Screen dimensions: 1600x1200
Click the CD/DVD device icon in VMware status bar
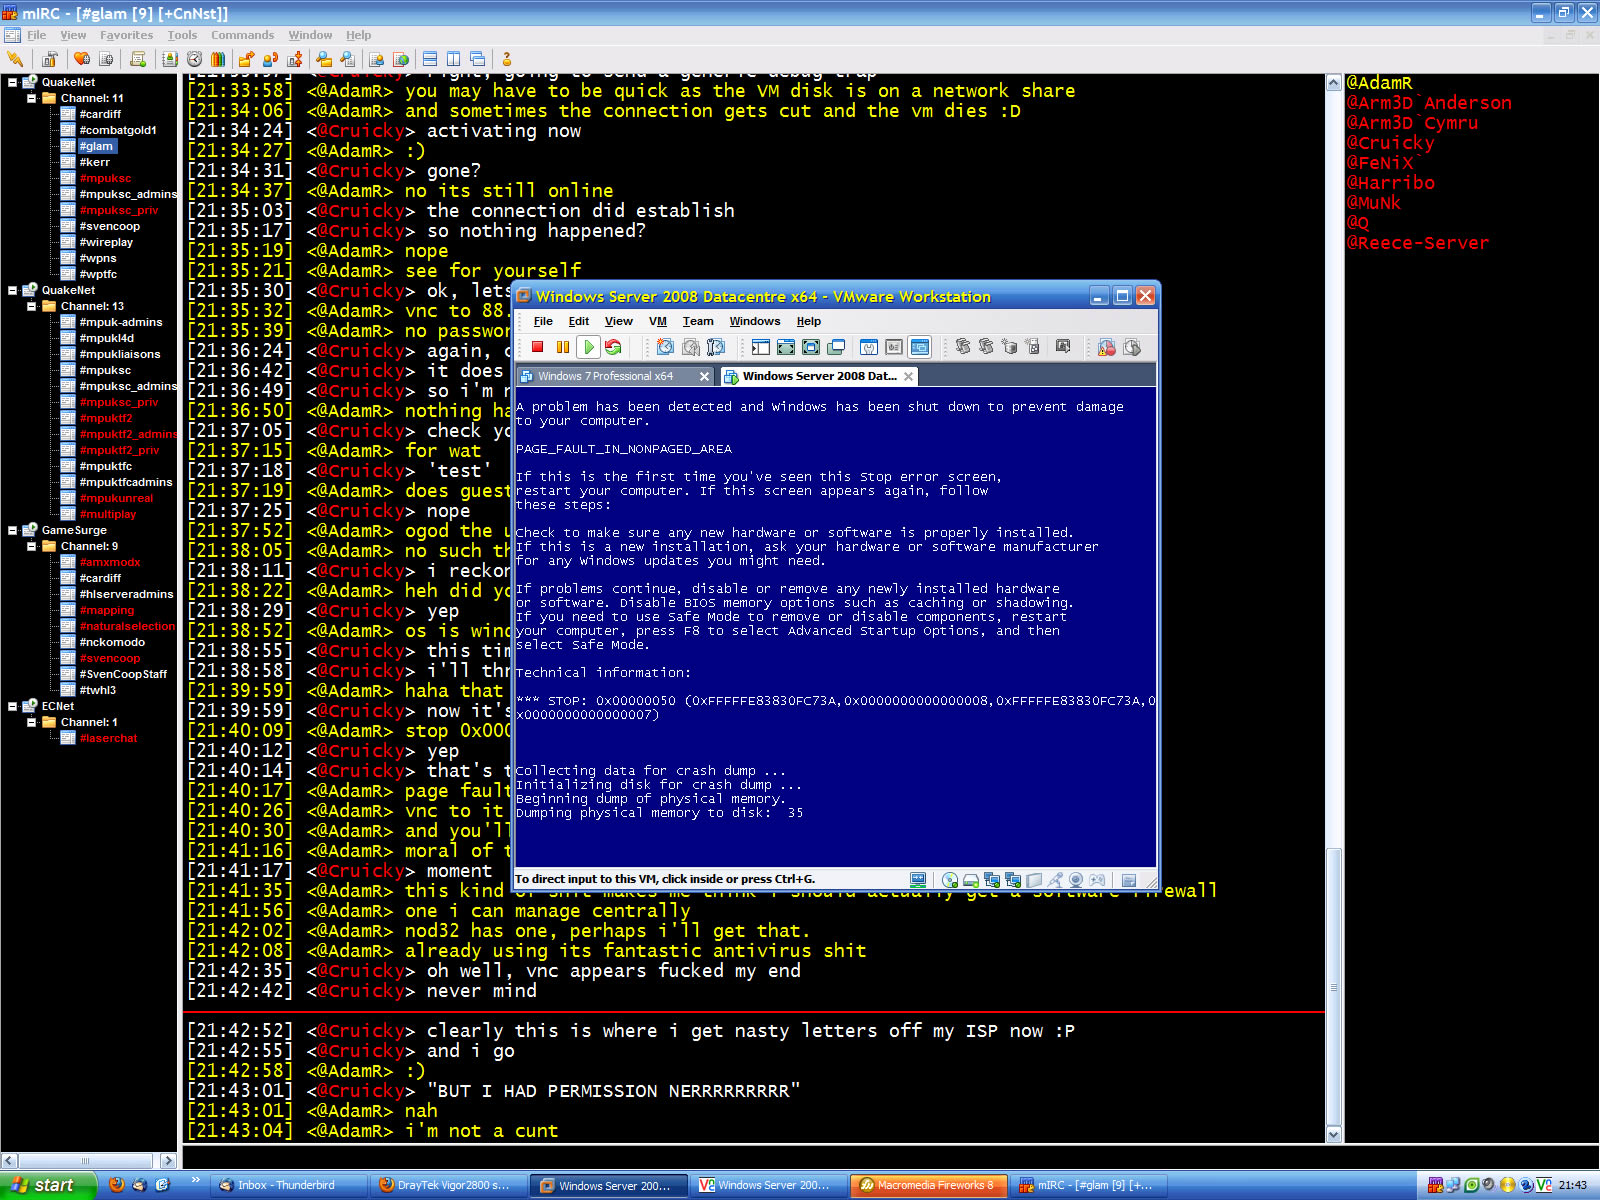pyautogui.click(x=950, y=880)
